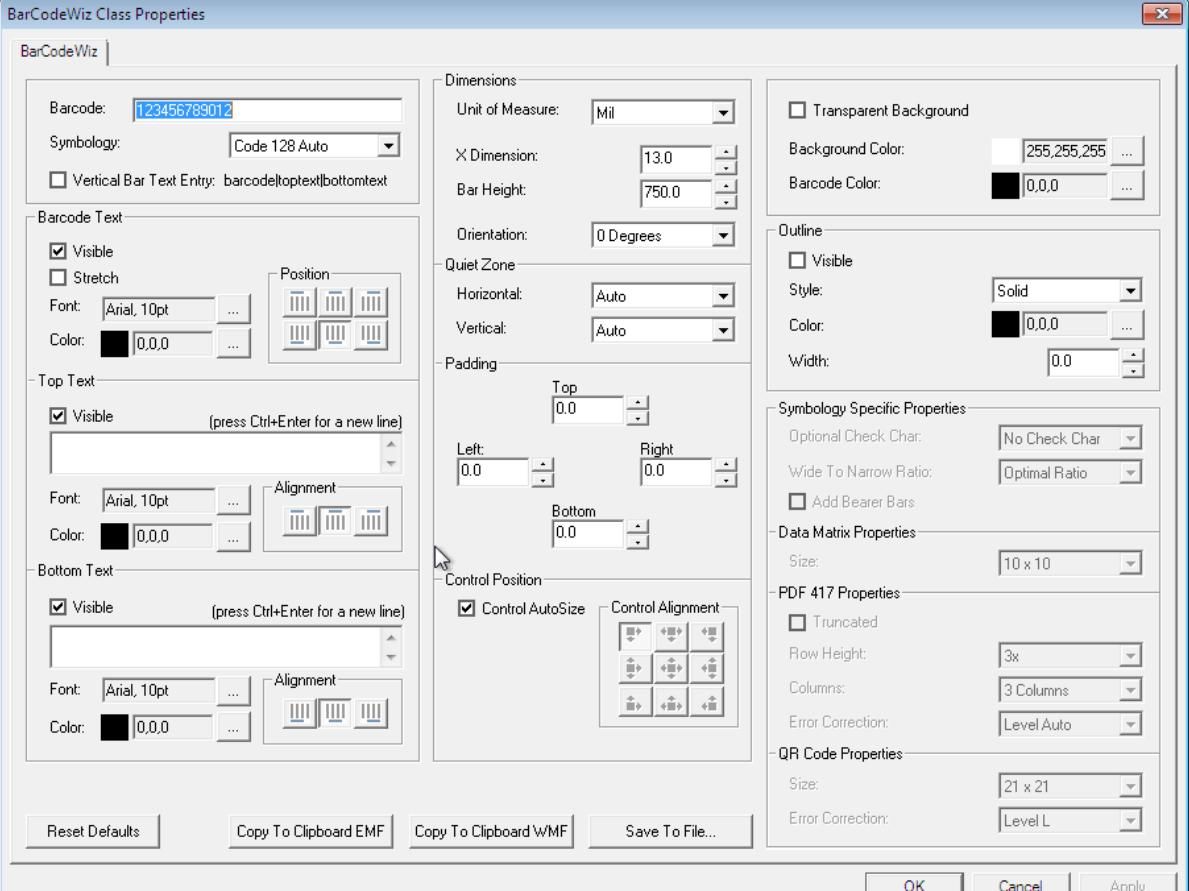Set barcode text position to bottom center
The width and height of the screenshot is (1189, 891).
tap(335, 334)
